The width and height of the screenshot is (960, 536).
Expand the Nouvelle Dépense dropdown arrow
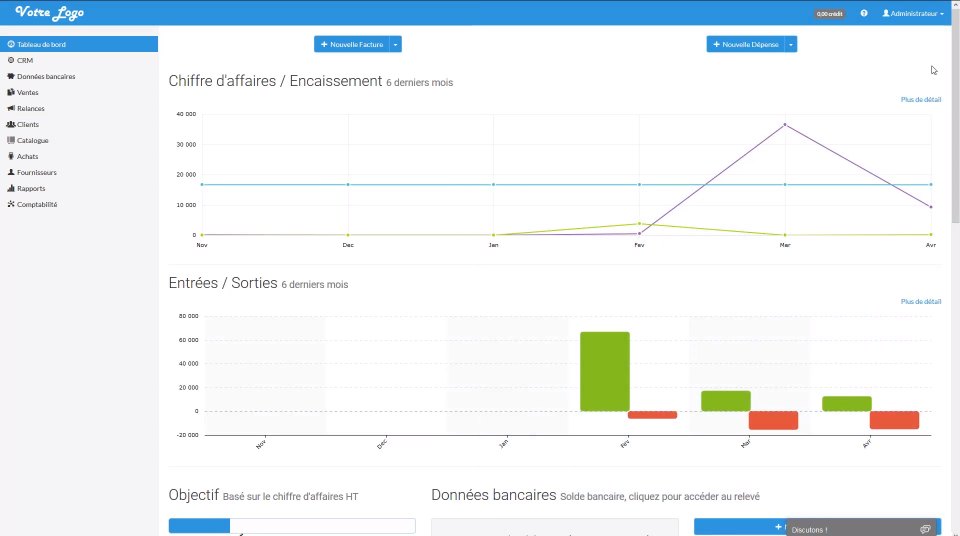click(791, 44)
